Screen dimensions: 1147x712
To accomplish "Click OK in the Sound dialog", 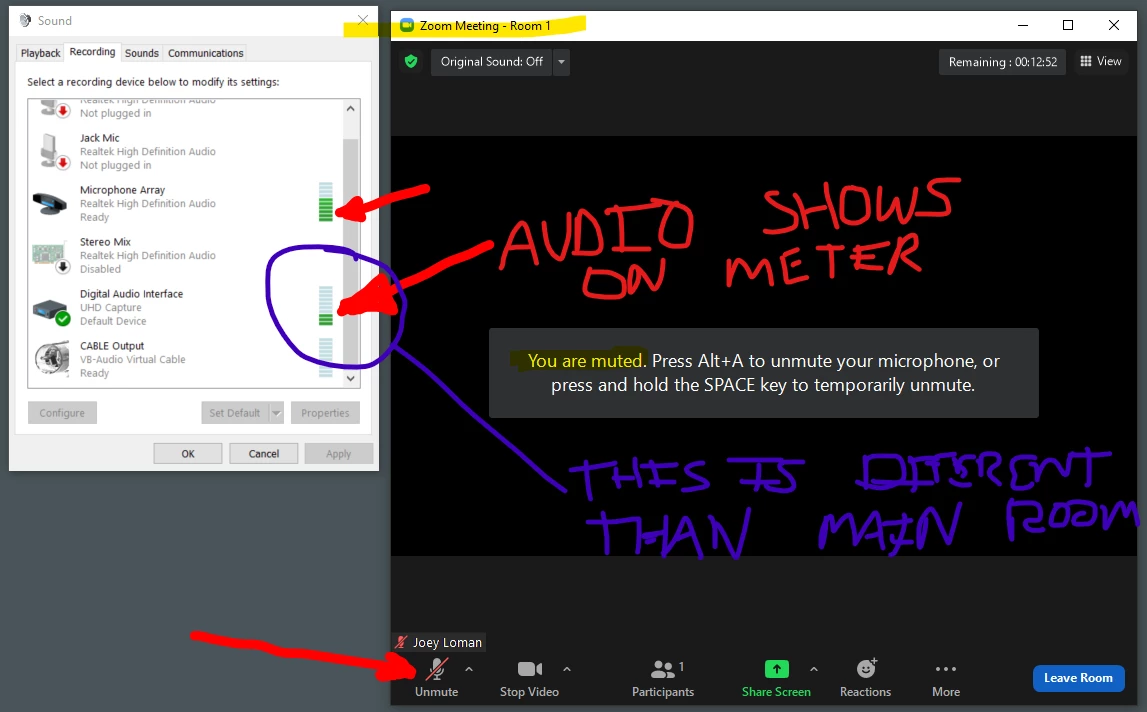I will (188, 454).
